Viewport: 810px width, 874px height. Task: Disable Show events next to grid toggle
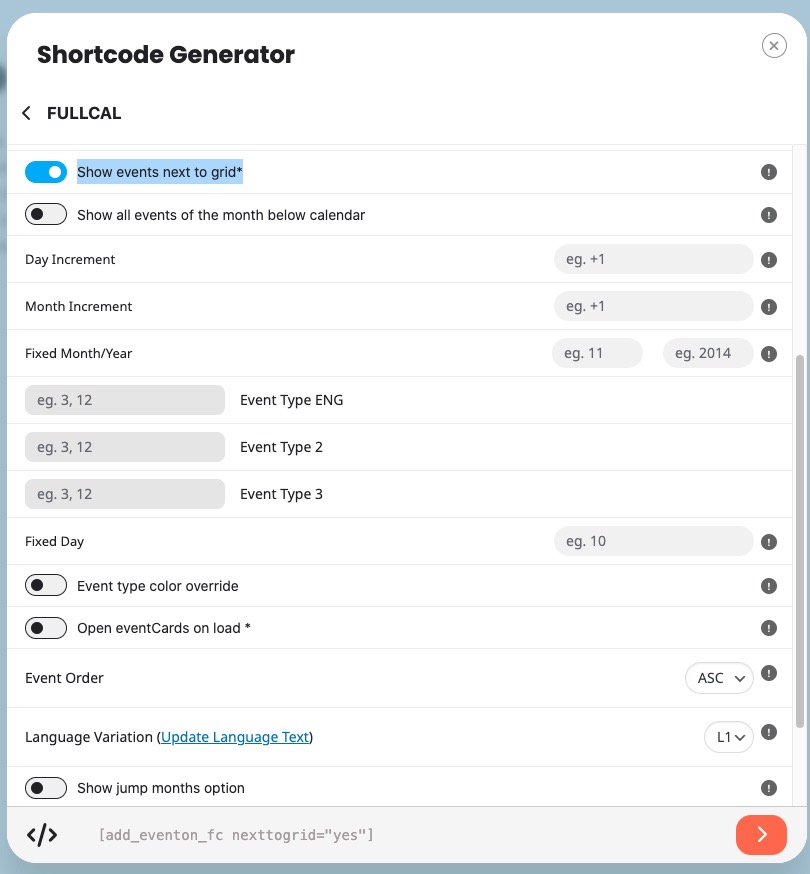pos(46,172)
